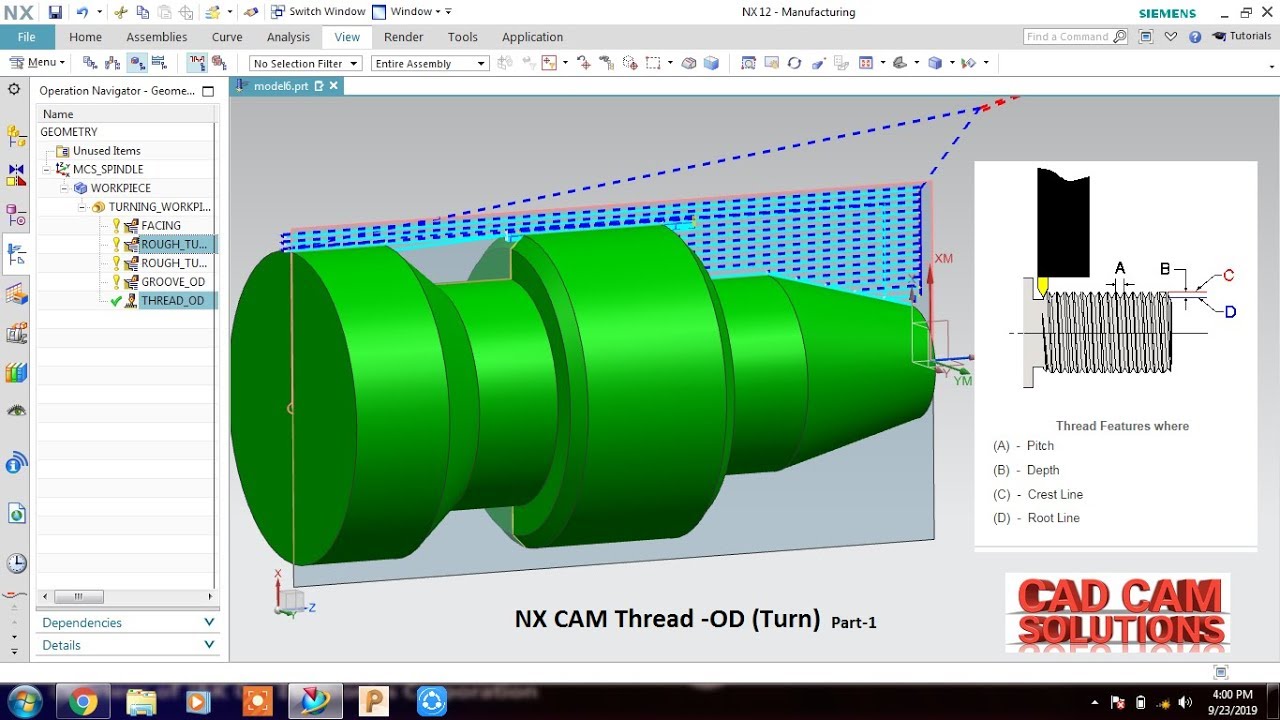This screenshot has width=1280, height=720.
Task: Click the navigator horizontal scrollbar thumb
Action: [79, 597]
